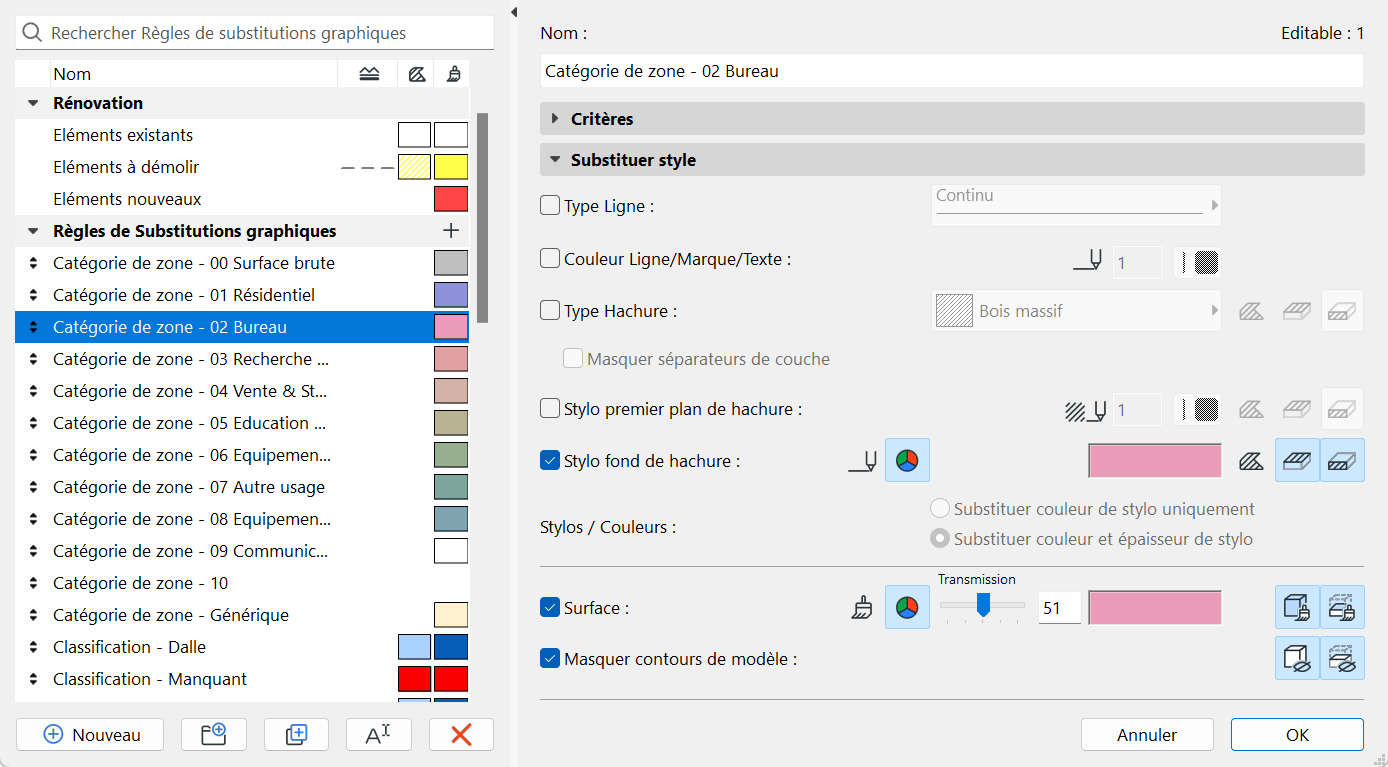1388x767 pixels.
Task: Click the rename rule icon button
Action: (x=378, y=735)
